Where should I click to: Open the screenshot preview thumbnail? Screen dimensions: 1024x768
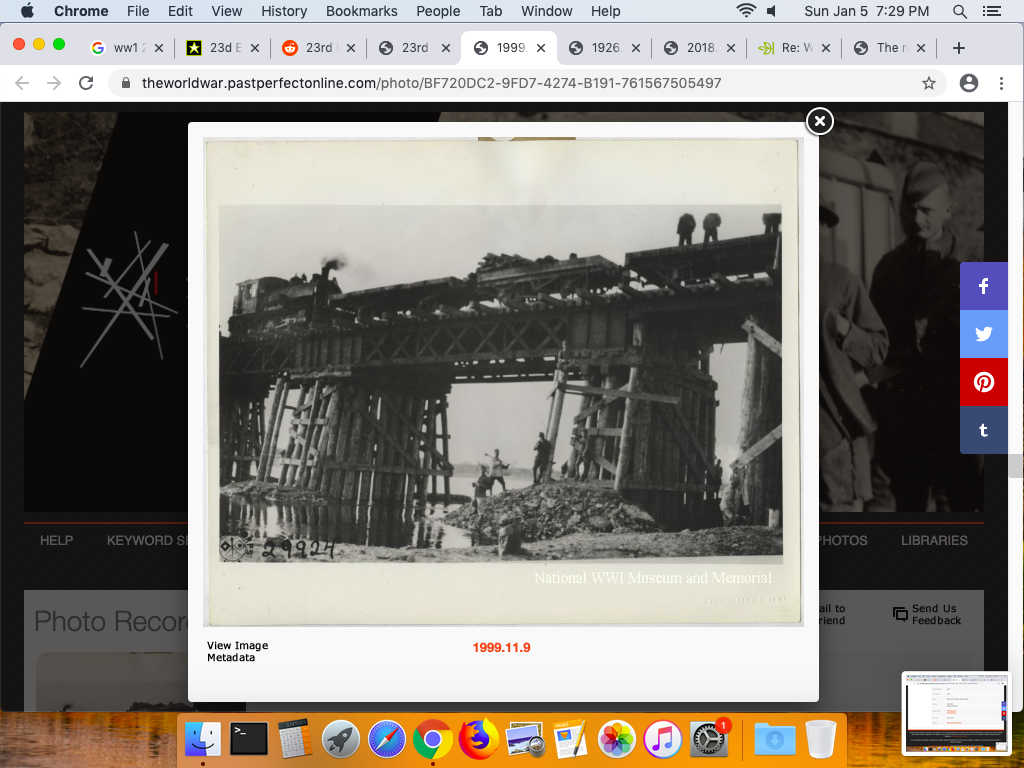coord(957,711)
